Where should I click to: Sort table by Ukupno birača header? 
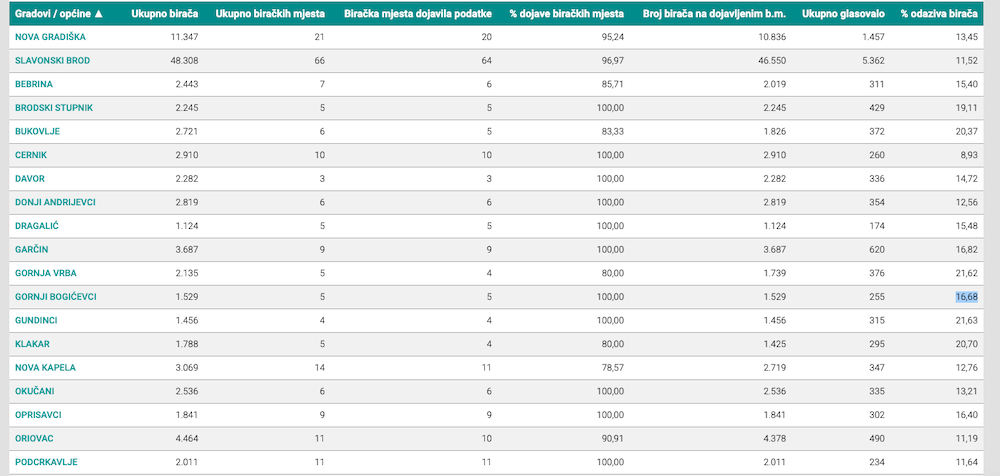click(x=165, y=13)
